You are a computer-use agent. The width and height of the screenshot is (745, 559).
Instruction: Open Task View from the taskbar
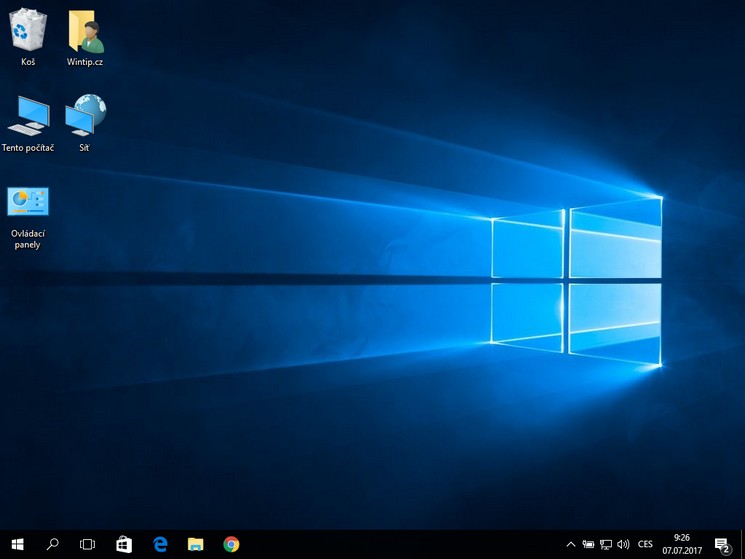[x=87, y=544]
